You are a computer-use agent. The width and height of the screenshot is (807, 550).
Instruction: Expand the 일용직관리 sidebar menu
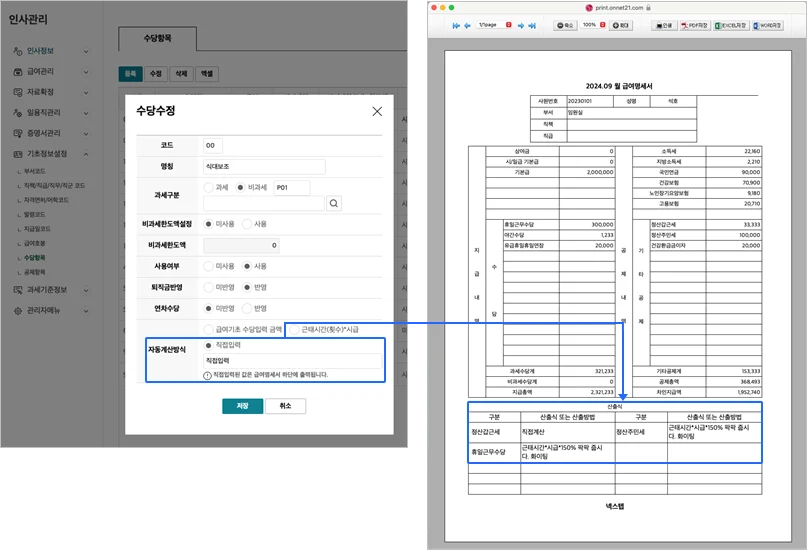pos(86,113)
